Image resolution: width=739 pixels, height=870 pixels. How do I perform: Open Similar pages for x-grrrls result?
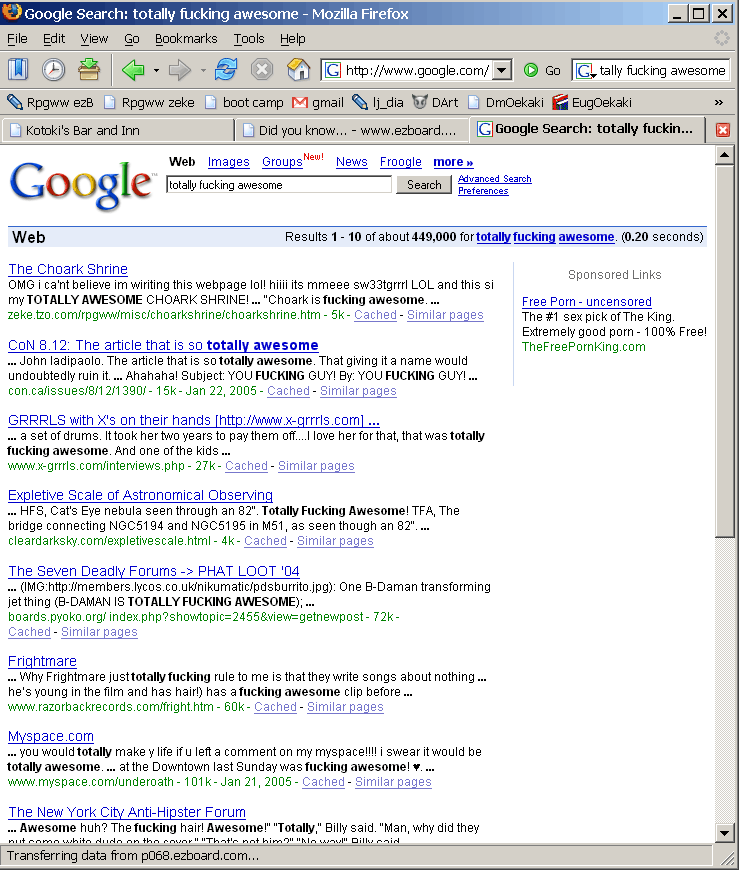316,466
